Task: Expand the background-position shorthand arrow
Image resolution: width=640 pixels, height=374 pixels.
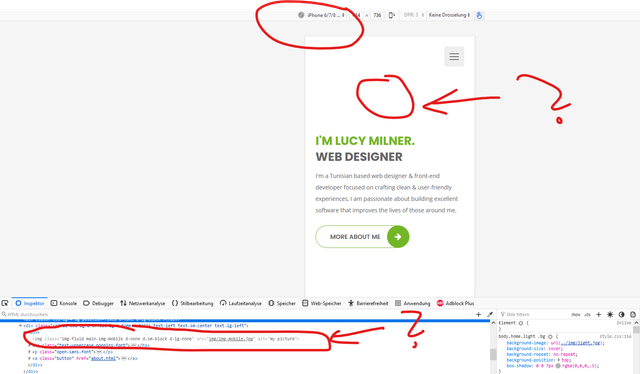Action: coord(559,360)
